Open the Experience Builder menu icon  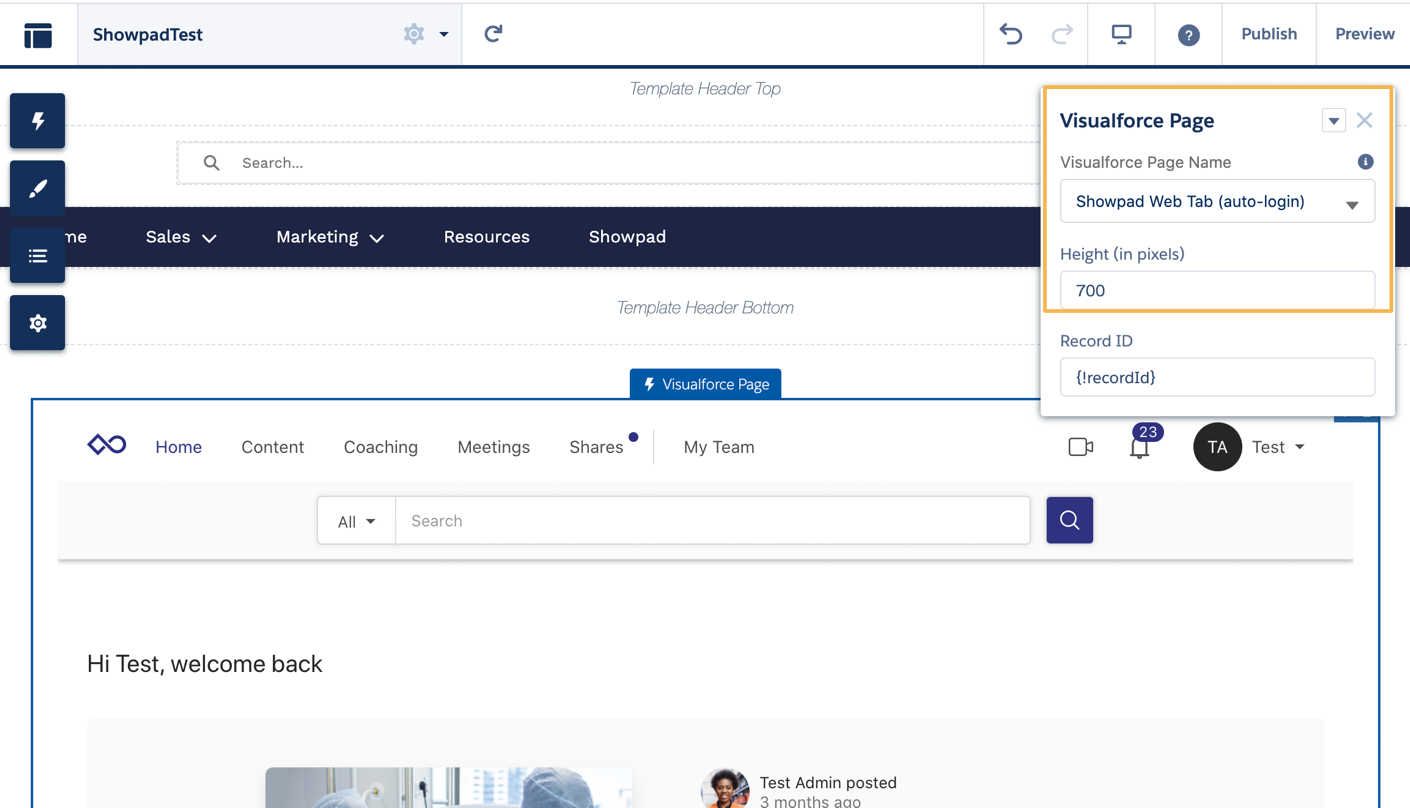pos(38,35)
